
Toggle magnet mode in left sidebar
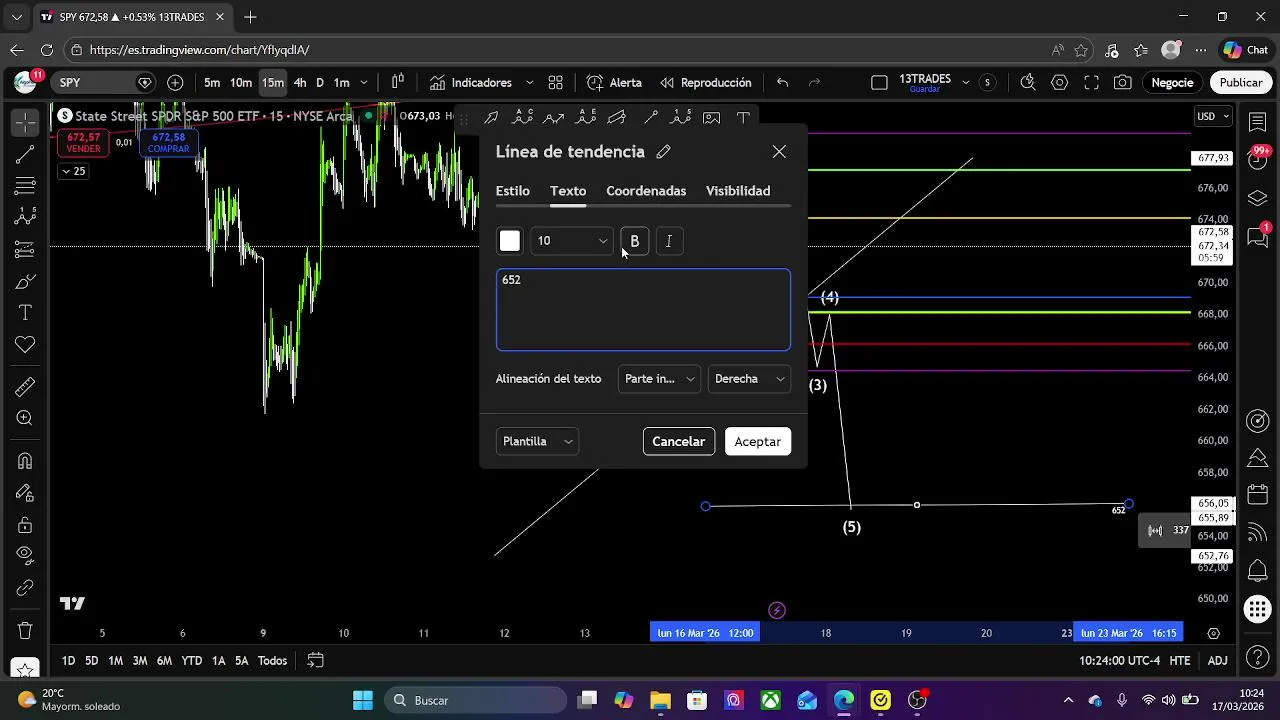coord(25,461)
